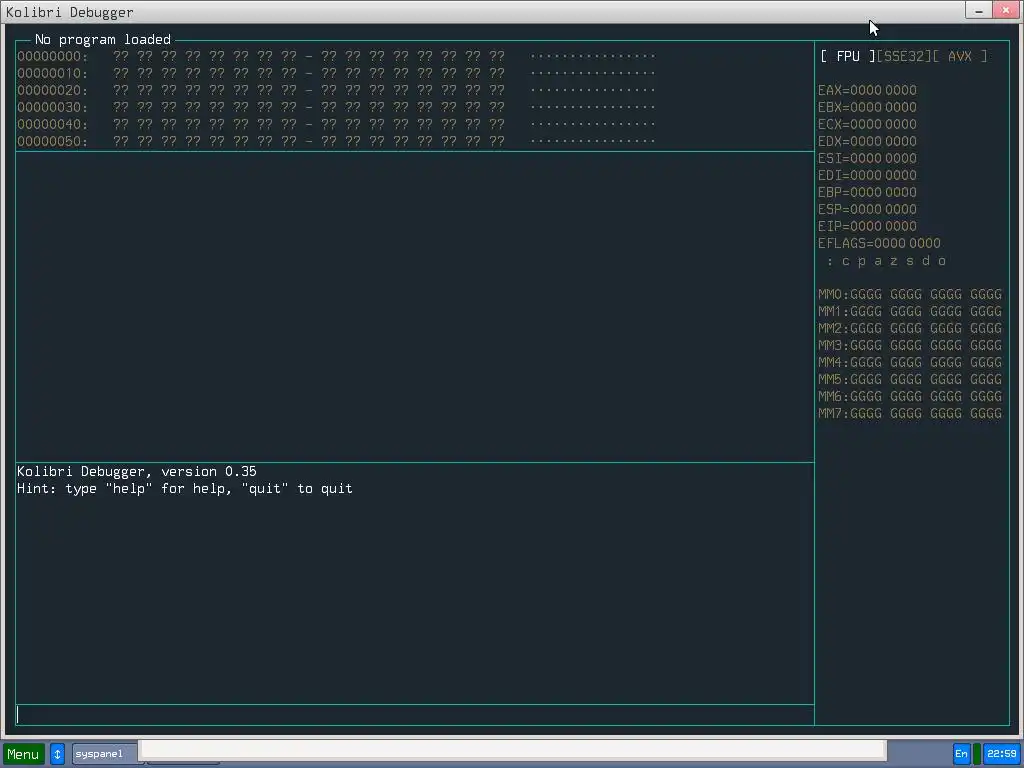Click memory dump address 00000050
This screenshot has height=768, width=1024.
[x=52, y=141]
